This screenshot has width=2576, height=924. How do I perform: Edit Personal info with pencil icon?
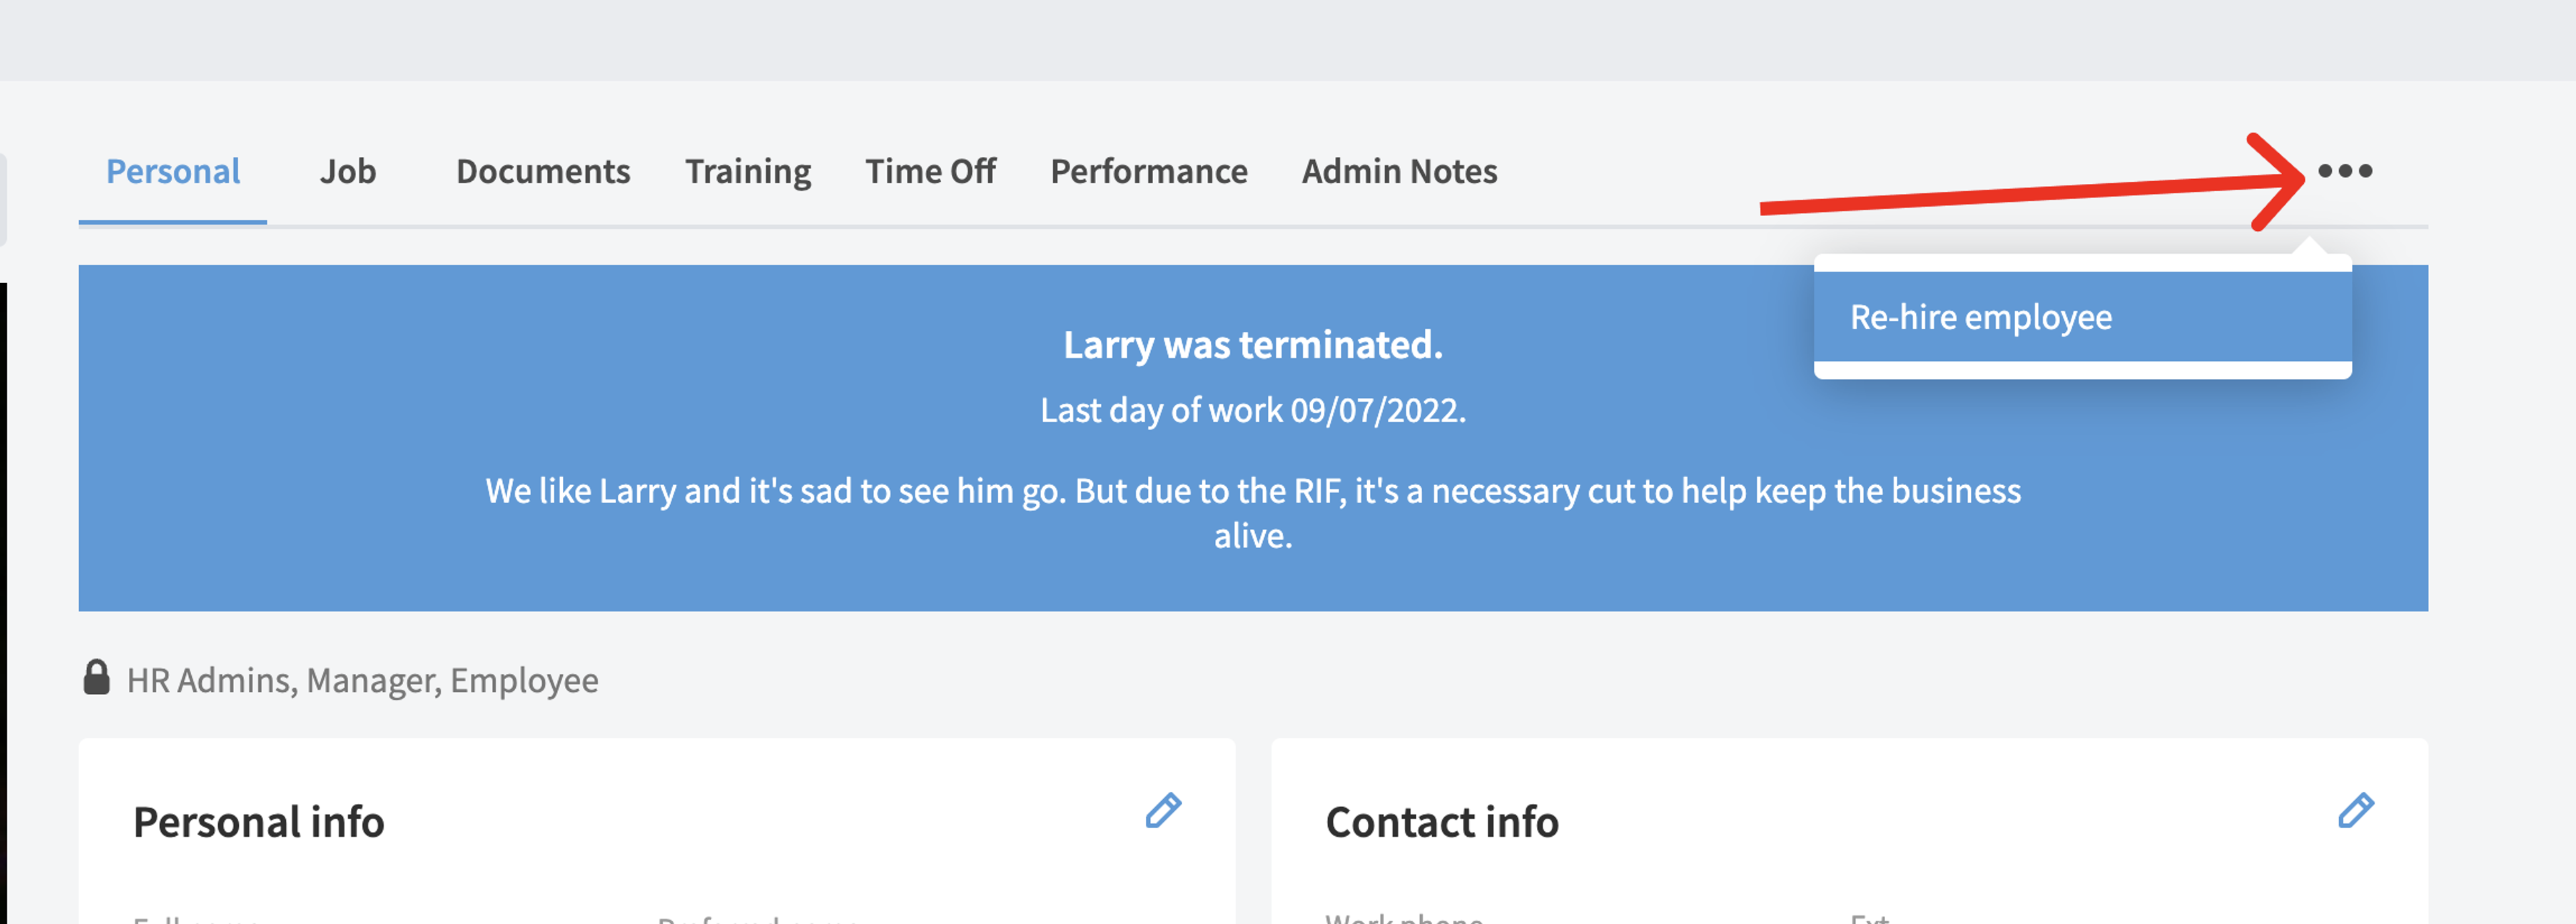click(x=1163, y=810)
